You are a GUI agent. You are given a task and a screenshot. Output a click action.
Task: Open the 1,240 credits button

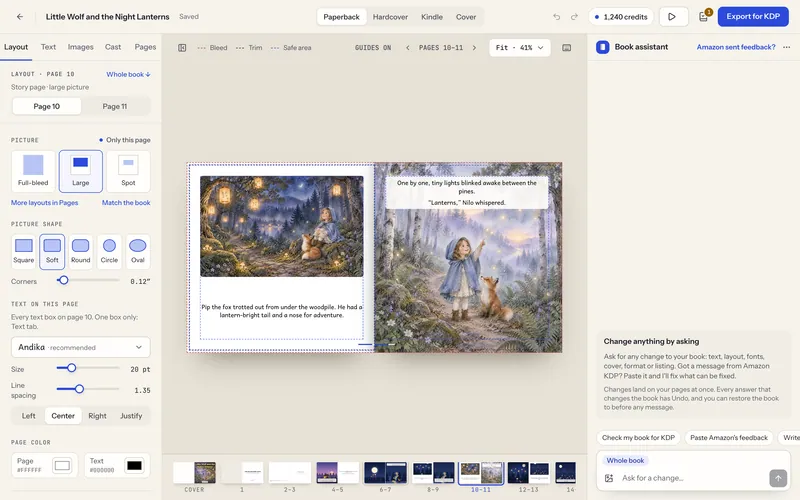(621, 17)
